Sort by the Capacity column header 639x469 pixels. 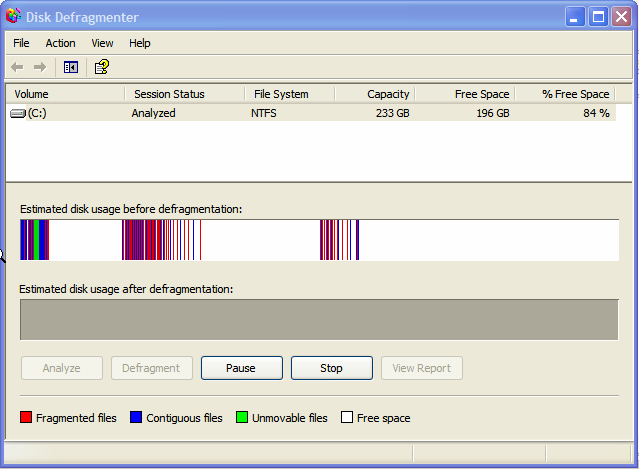[375, 94]
